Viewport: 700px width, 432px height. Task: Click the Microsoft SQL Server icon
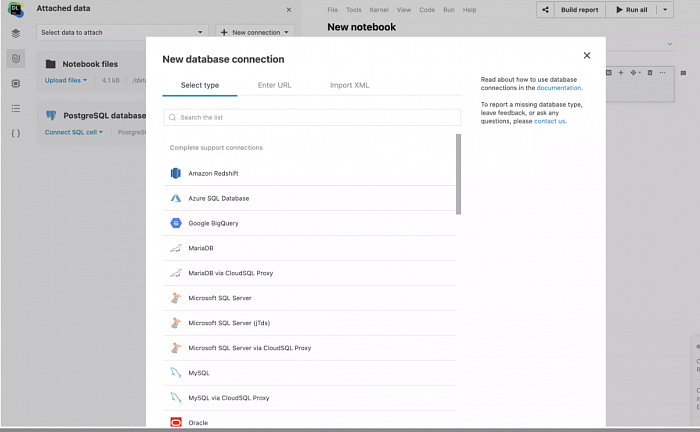tap(176, 298)
